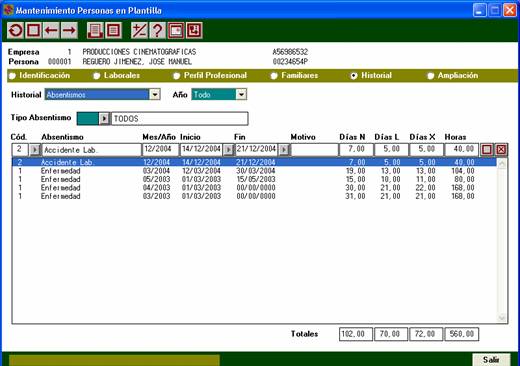The height and width of the screenshot is (366, 520).
Task: Select the Enfermedad 04/2003 row
Action: (x=254, y=188)
